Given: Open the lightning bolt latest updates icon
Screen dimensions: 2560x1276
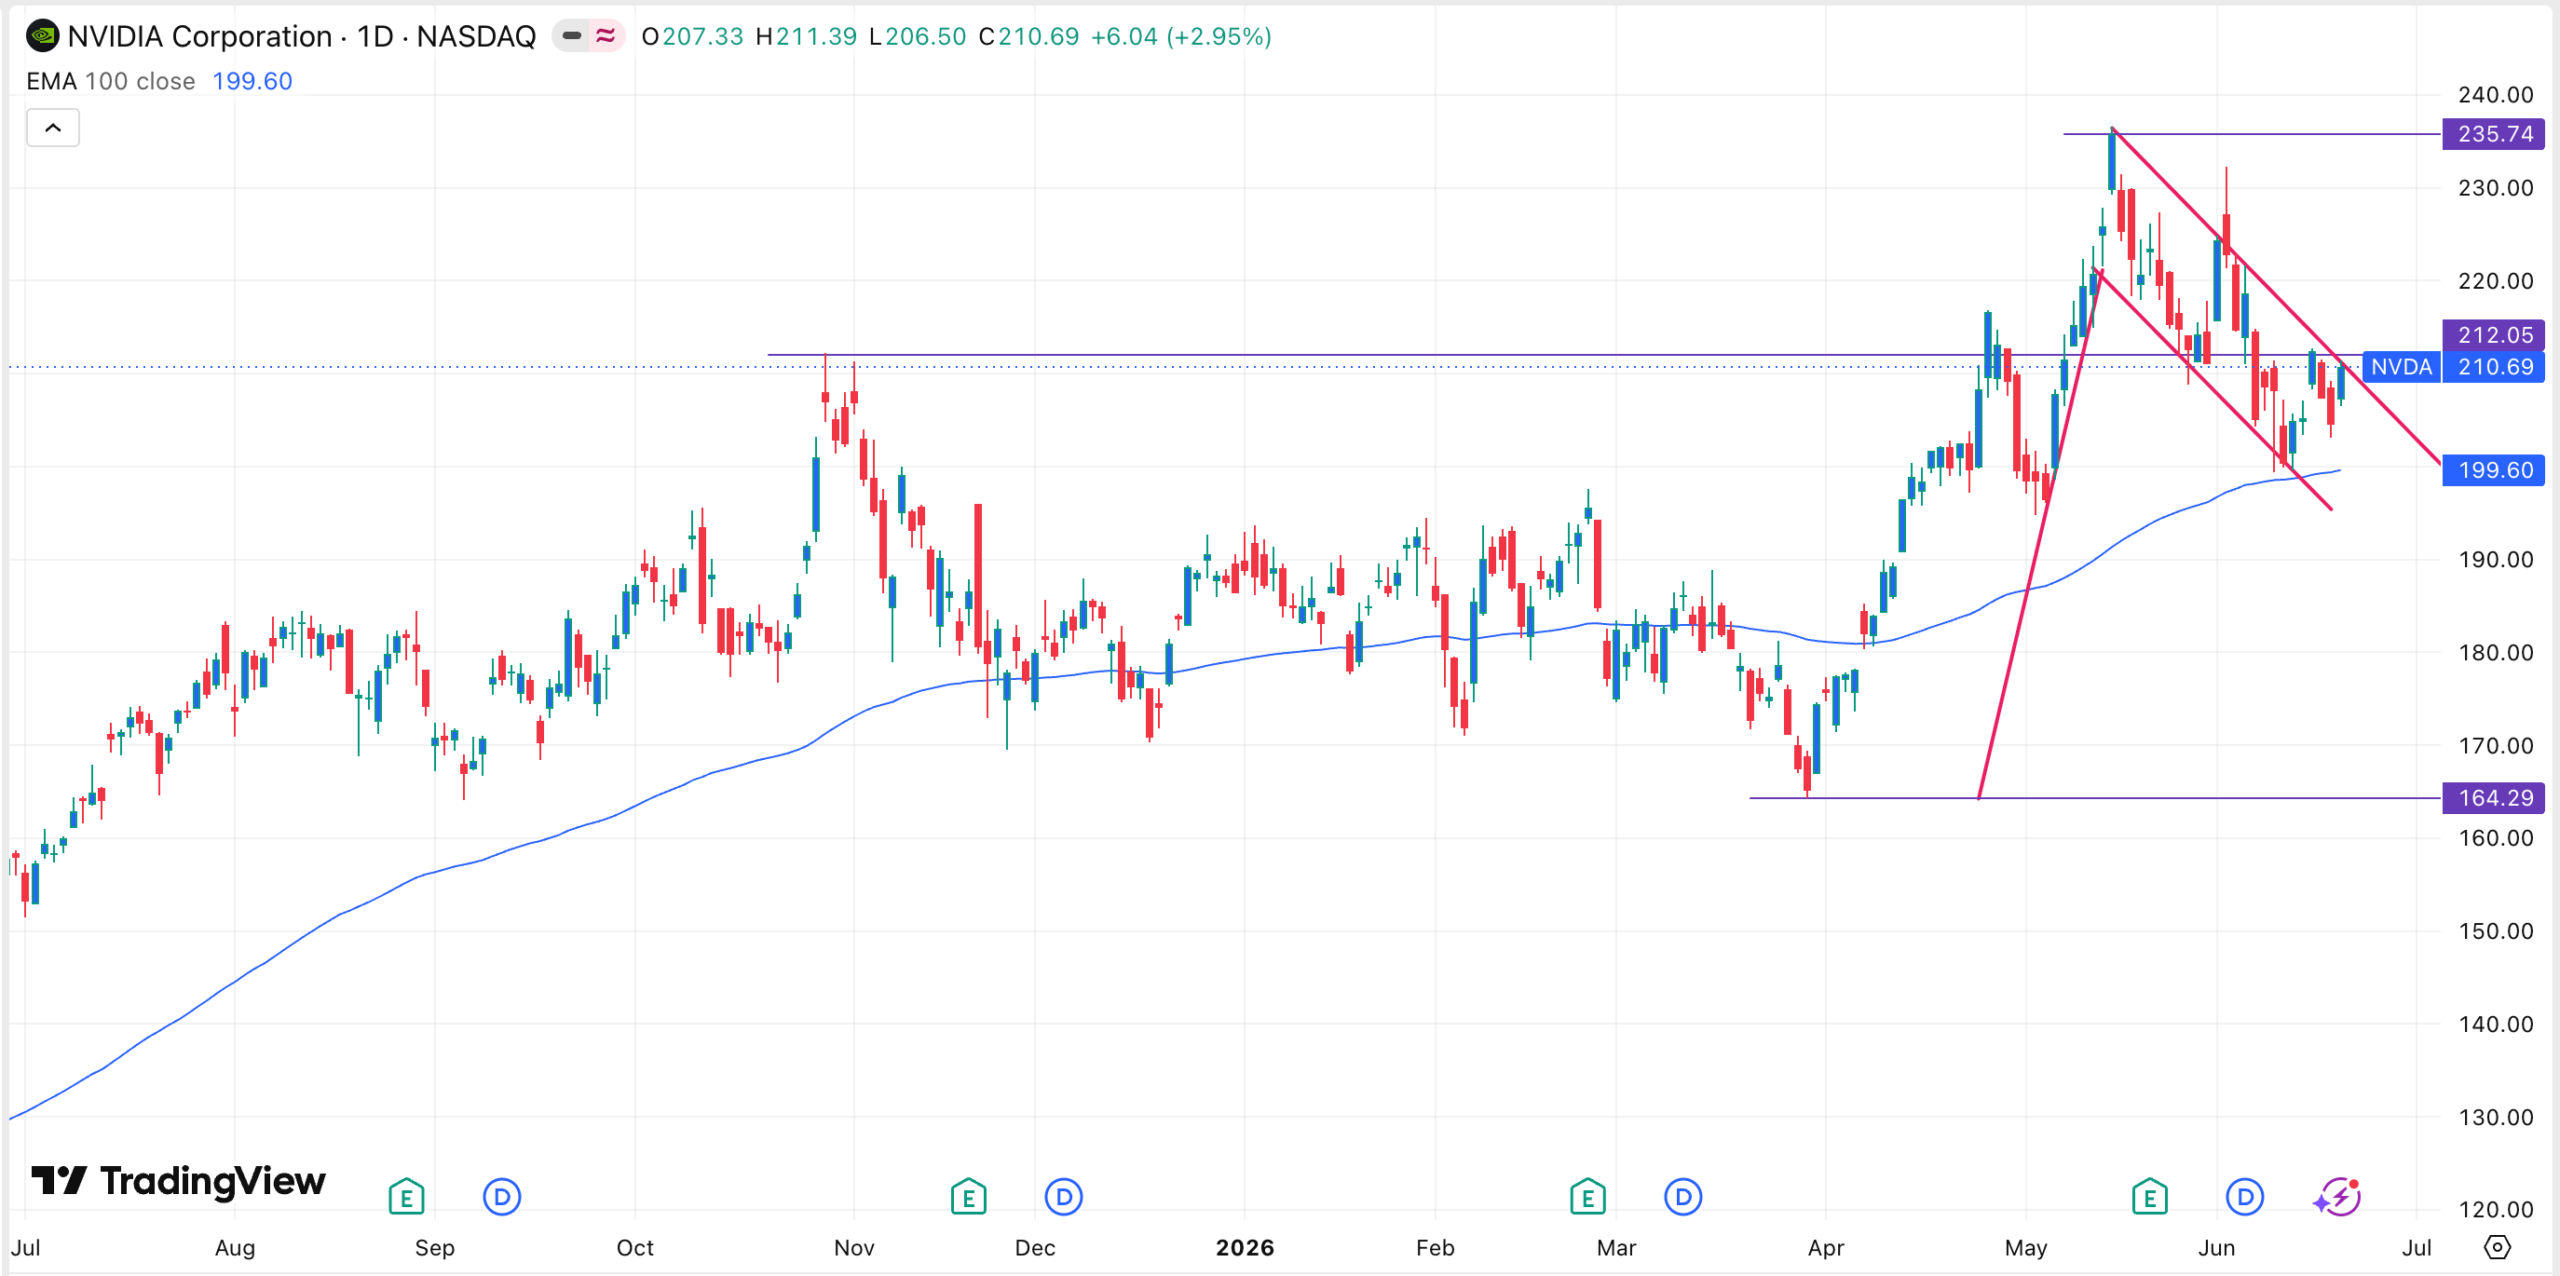Looking at the screenshot, I should 2337,1197.
